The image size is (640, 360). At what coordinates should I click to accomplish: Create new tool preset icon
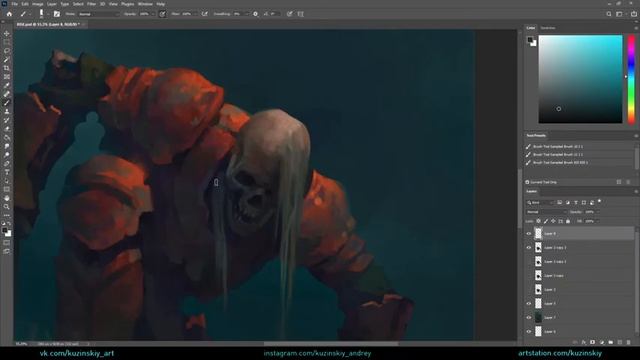pos(619,182)
